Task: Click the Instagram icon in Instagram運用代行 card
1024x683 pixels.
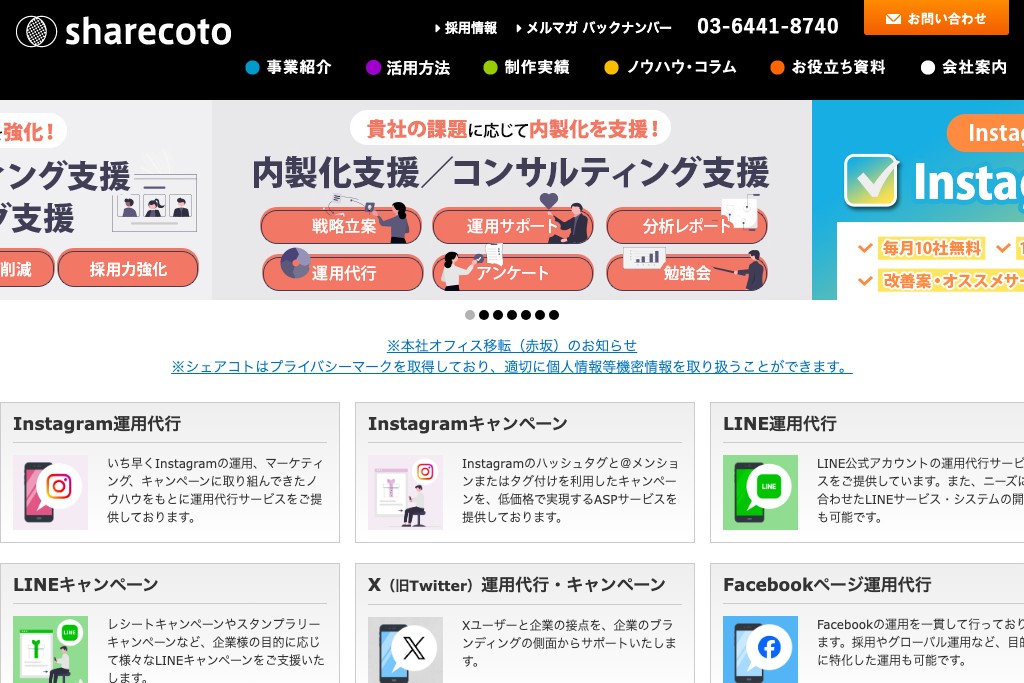Action: 50,492
